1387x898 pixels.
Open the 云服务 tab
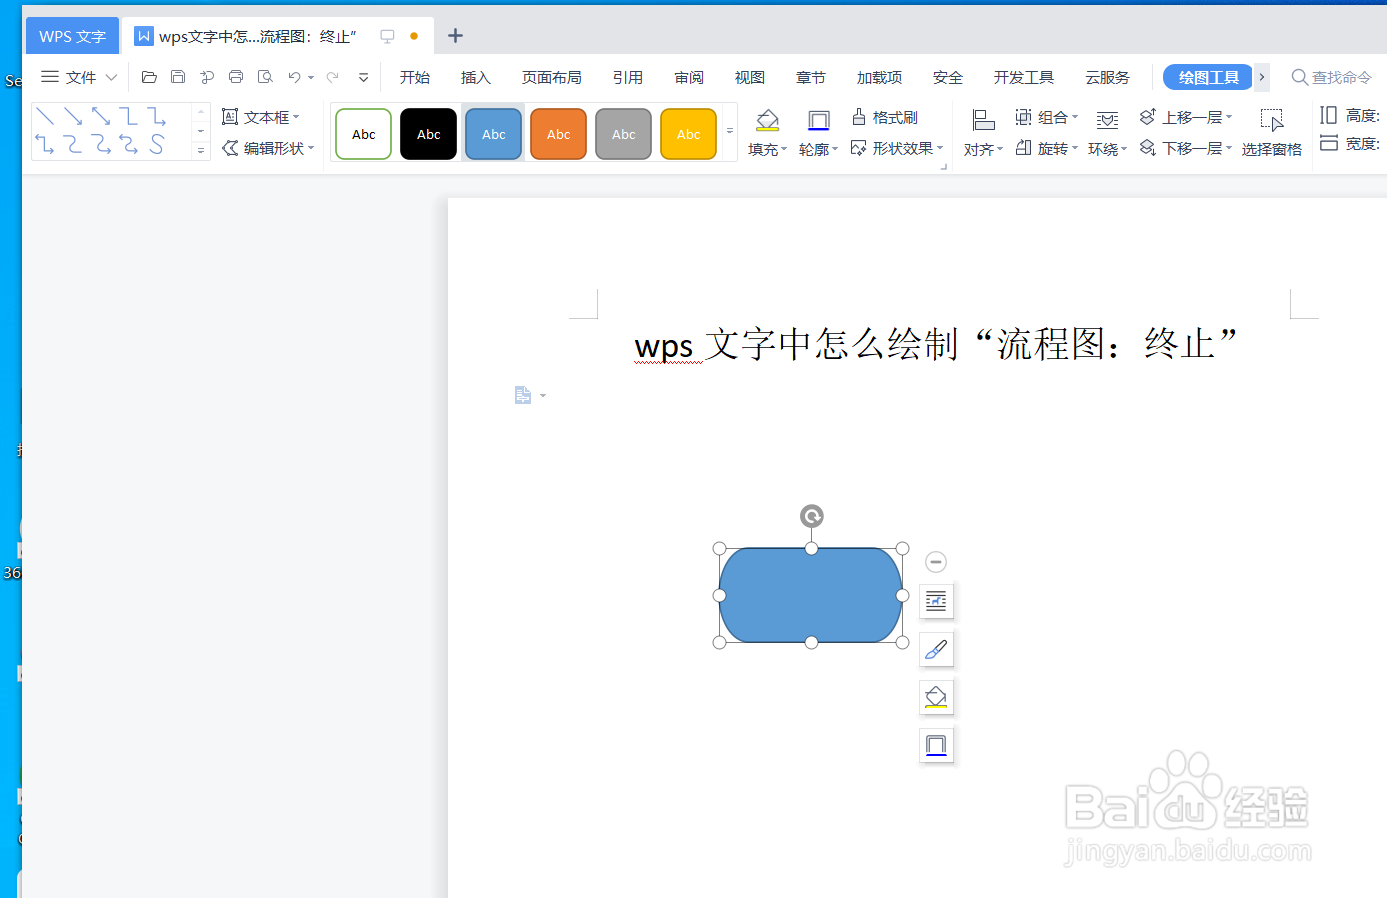click(x=1108, y=77)
